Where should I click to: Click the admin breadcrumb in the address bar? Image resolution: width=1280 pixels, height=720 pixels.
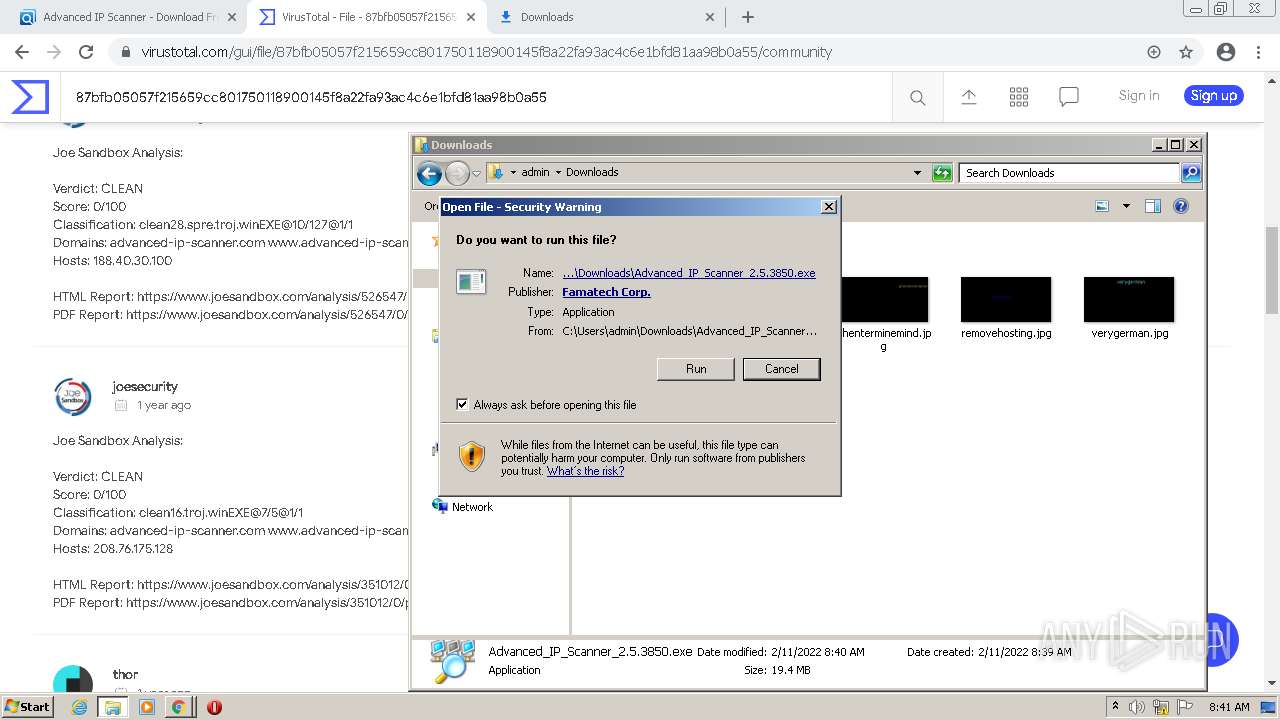click(535, 172)
